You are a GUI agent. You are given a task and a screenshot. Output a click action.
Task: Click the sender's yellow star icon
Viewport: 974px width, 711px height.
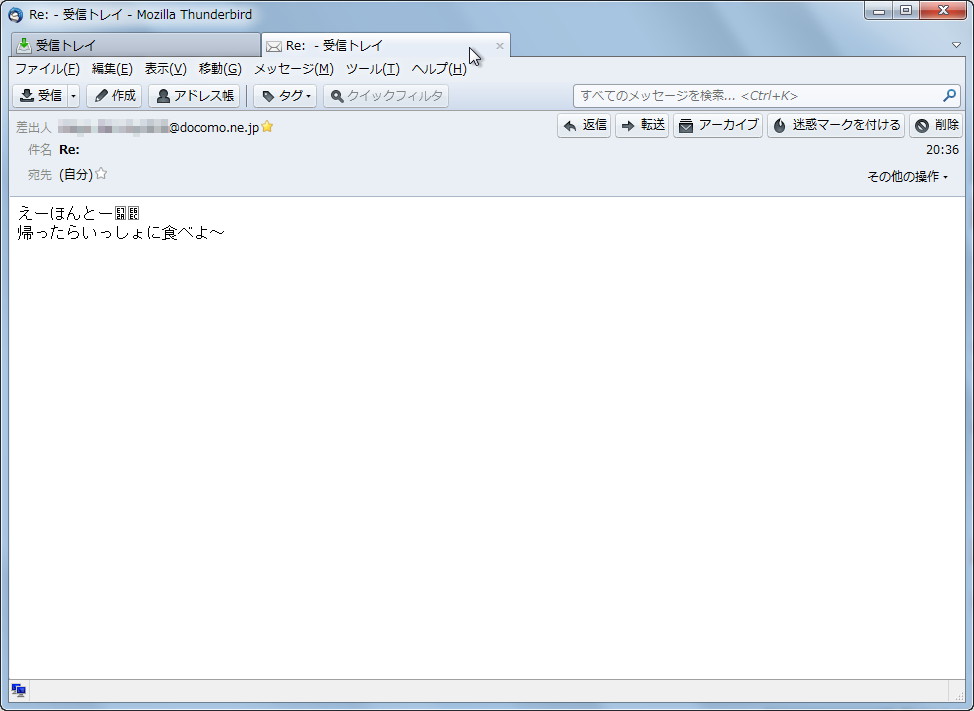pos(267,127)
